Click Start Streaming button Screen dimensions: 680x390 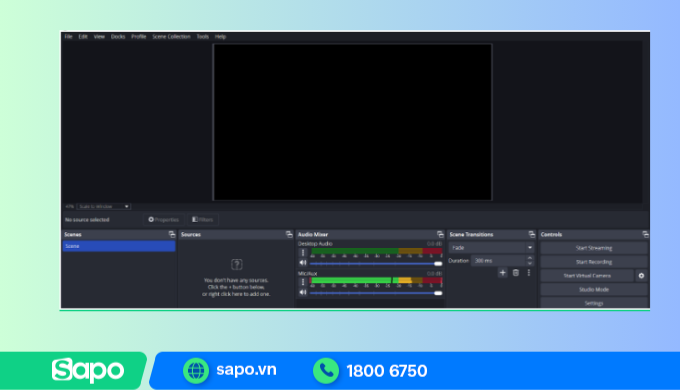coord(594,248)
